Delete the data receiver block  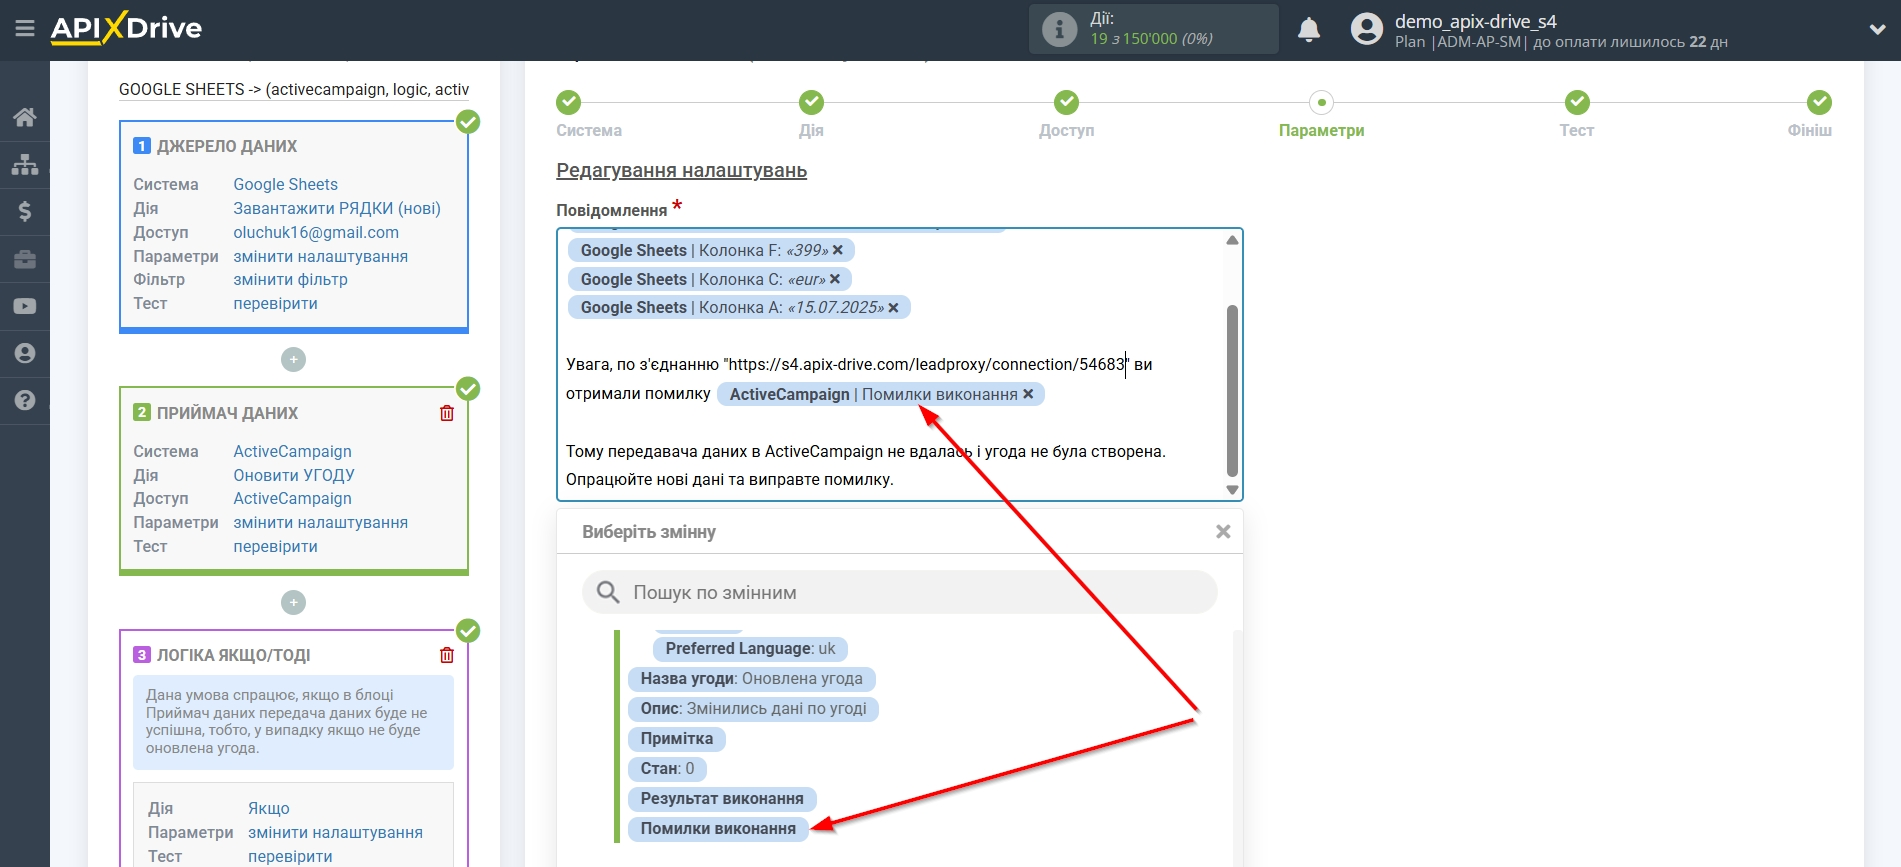[x=447, y=413]
